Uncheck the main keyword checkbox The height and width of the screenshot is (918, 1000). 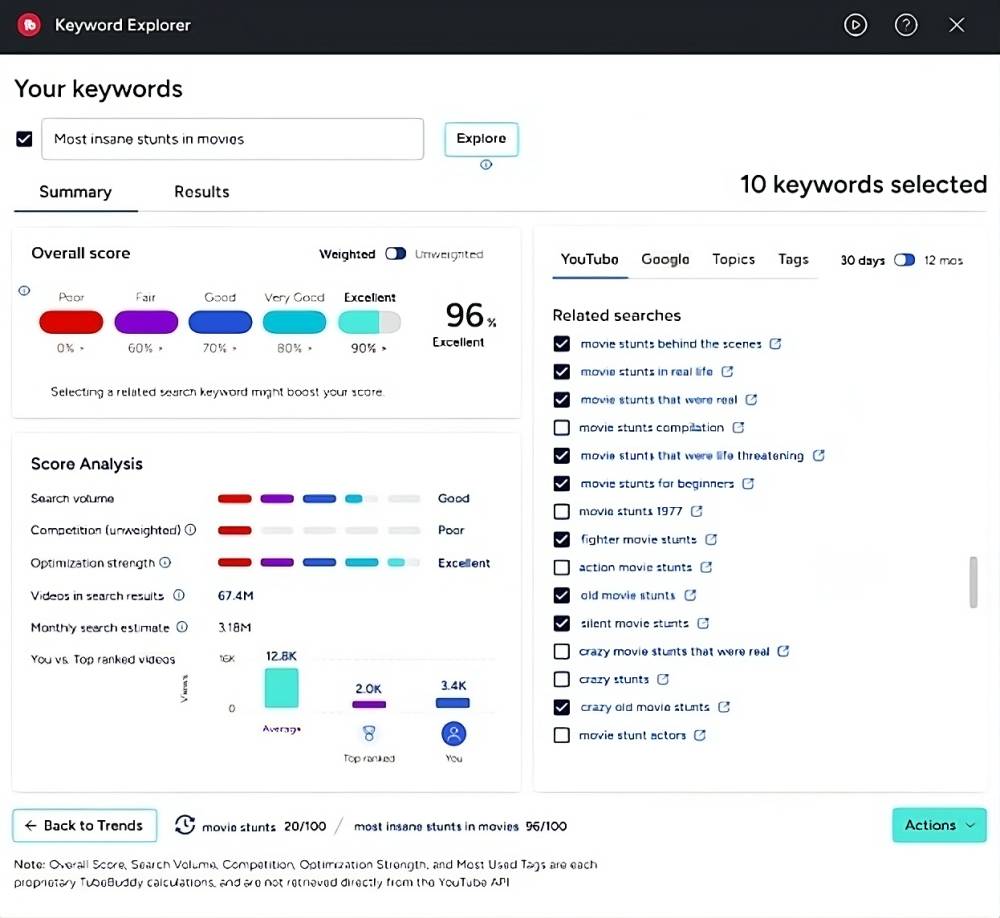tap(24, 139)
